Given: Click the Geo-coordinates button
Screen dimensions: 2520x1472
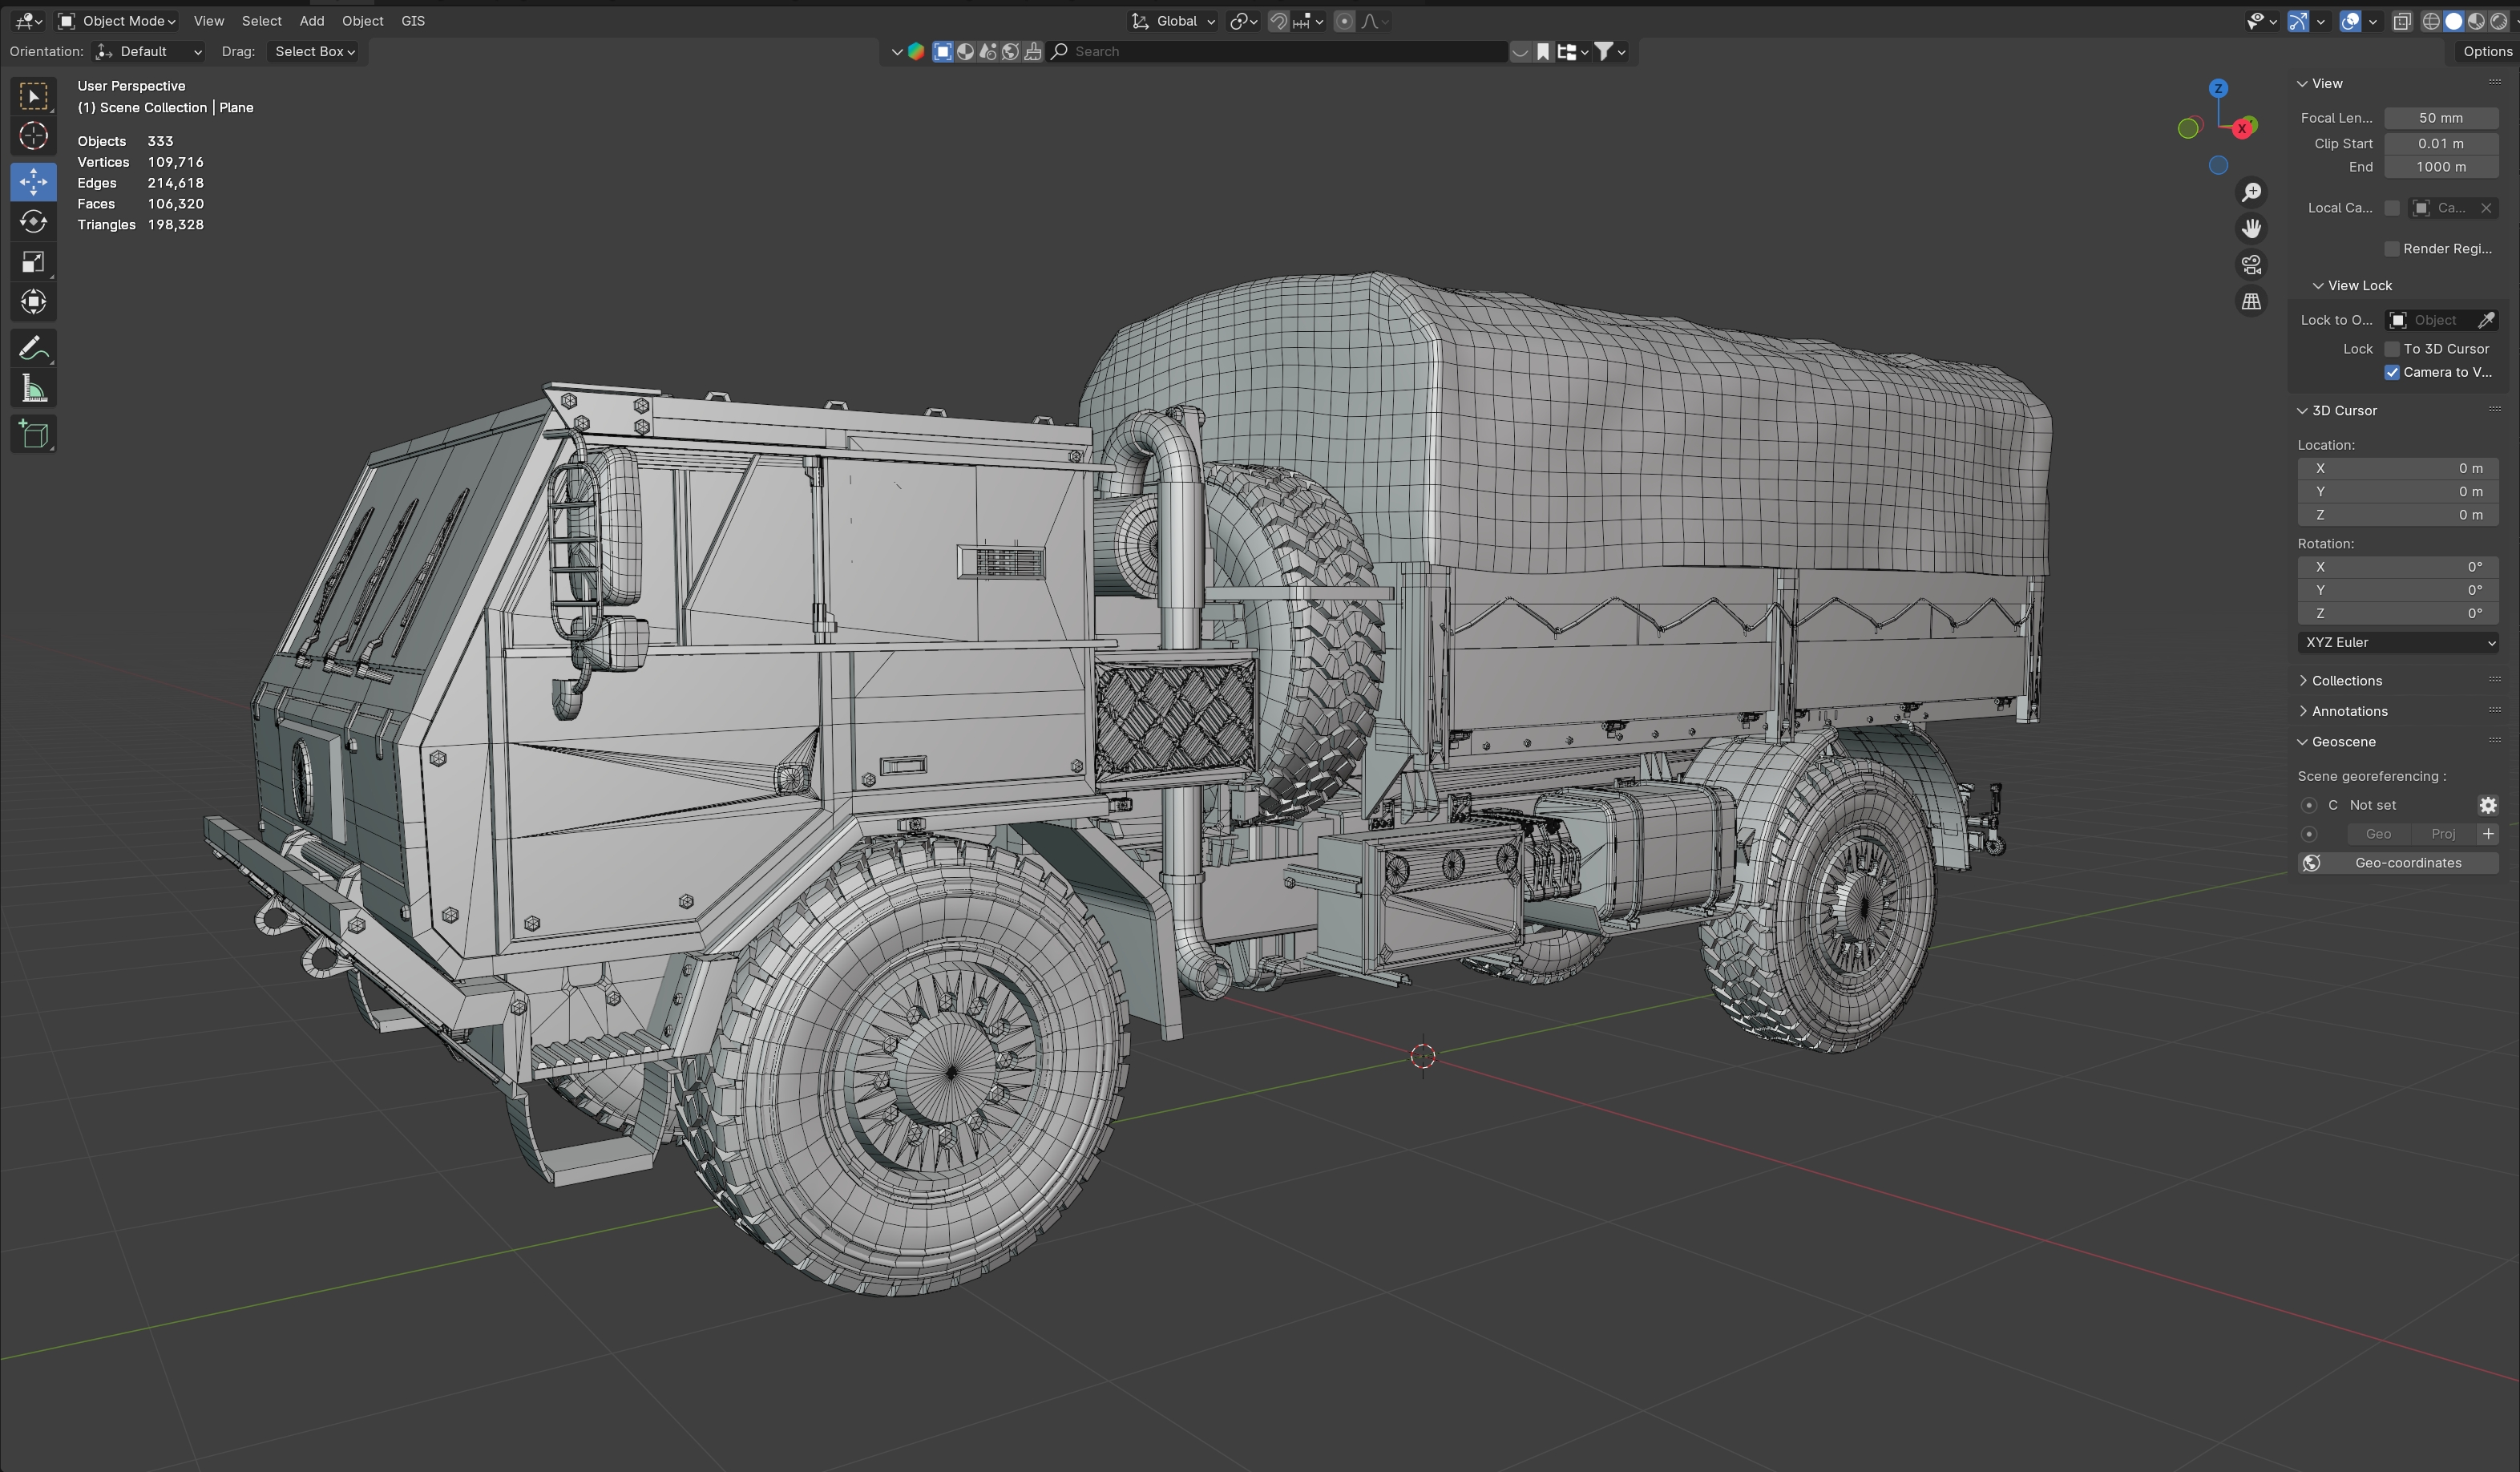Looking at the screenshot, I should click(x=2398, y=863).
